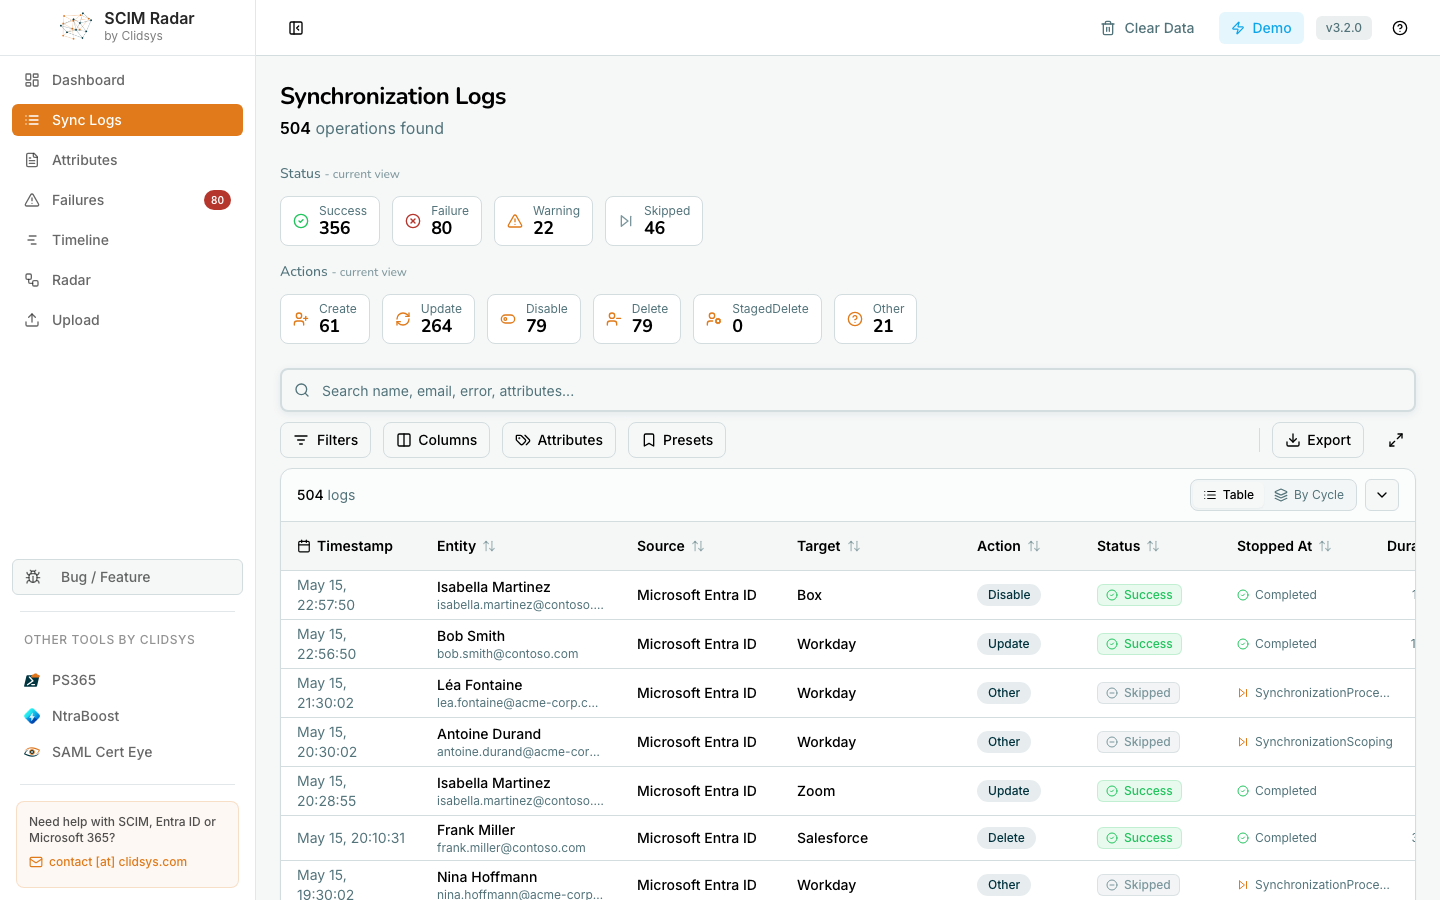1440x900 pixels.
Task: Open NtraBoost tool link
Action: (127, 716)
